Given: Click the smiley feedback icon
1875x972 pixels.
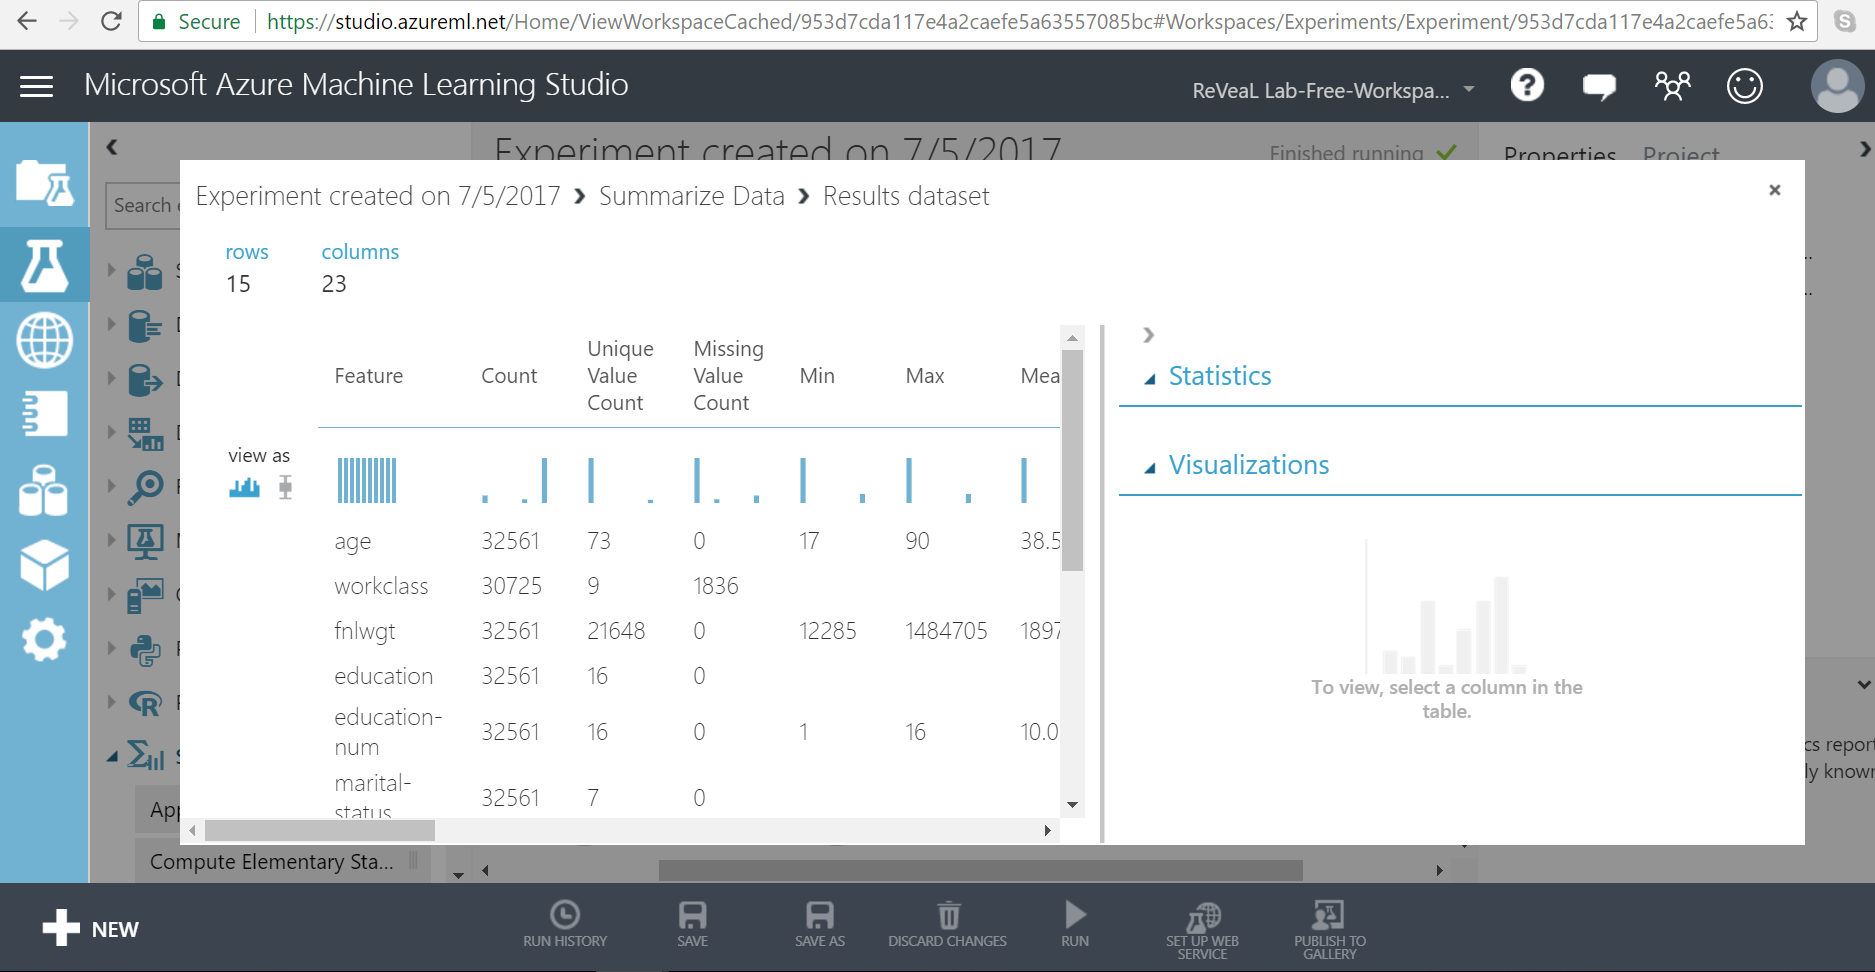Looking at the screenshot, I should tap(1745, 86).
